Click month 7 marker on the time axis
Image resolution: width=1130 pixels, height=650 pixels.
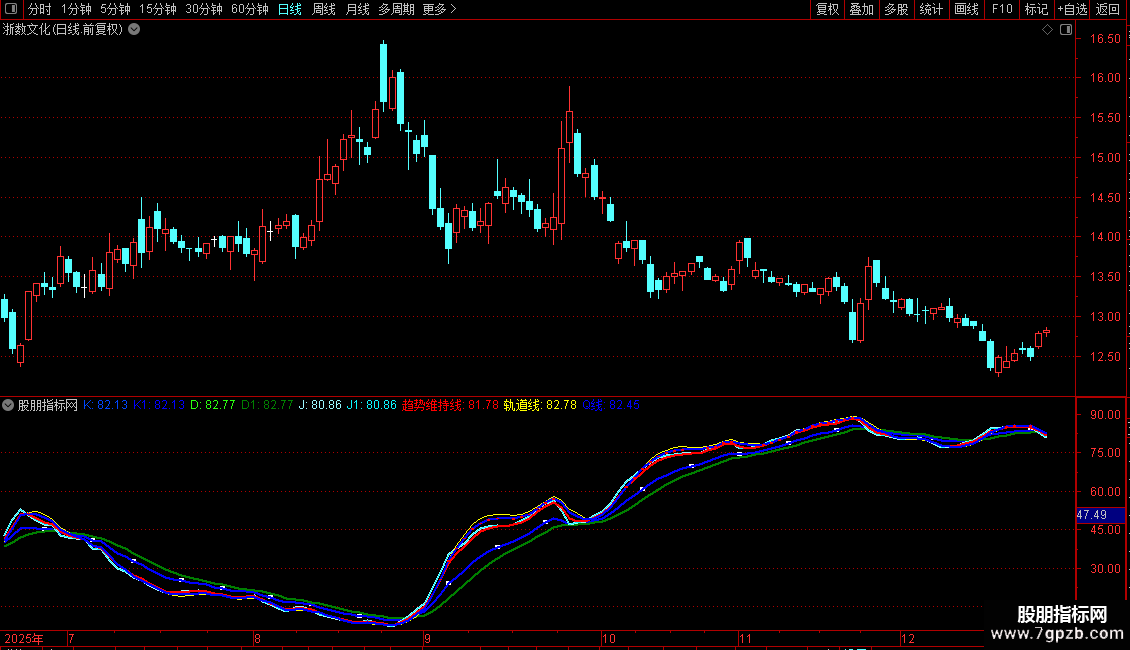pyautogui.click(x=71, y=638)
